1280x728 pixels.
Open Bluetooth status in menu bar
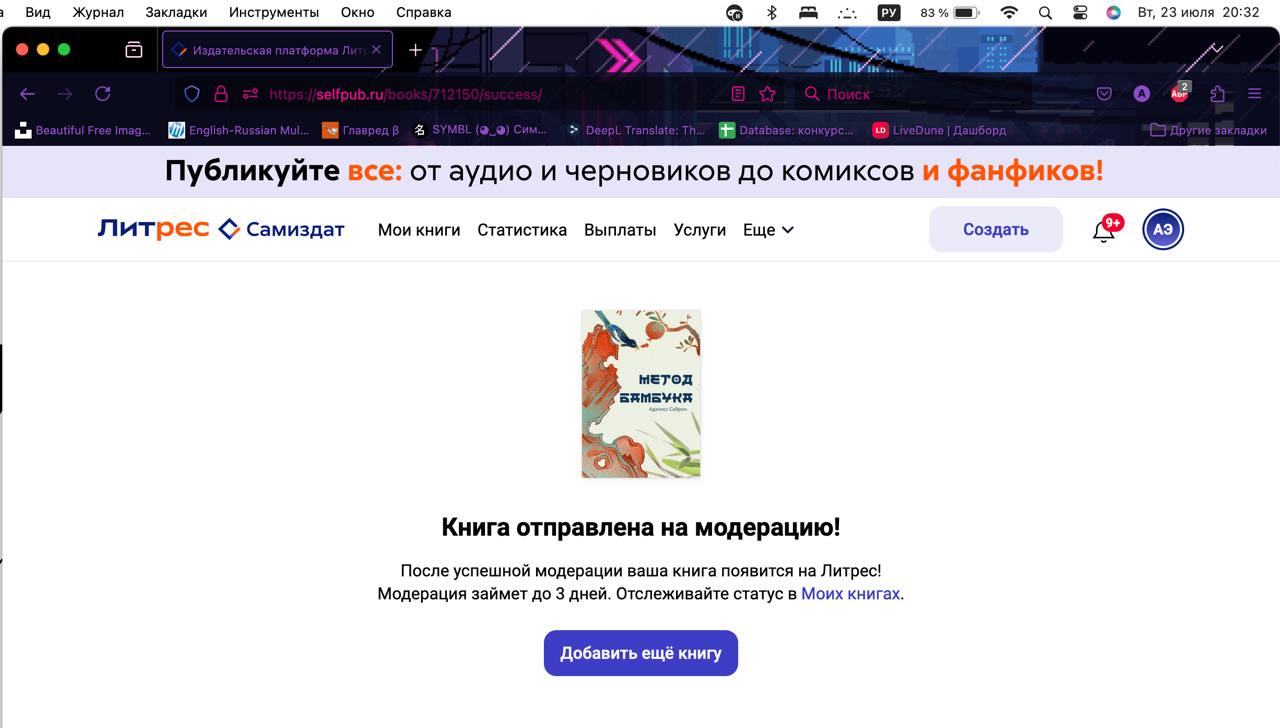coord(771,12)
